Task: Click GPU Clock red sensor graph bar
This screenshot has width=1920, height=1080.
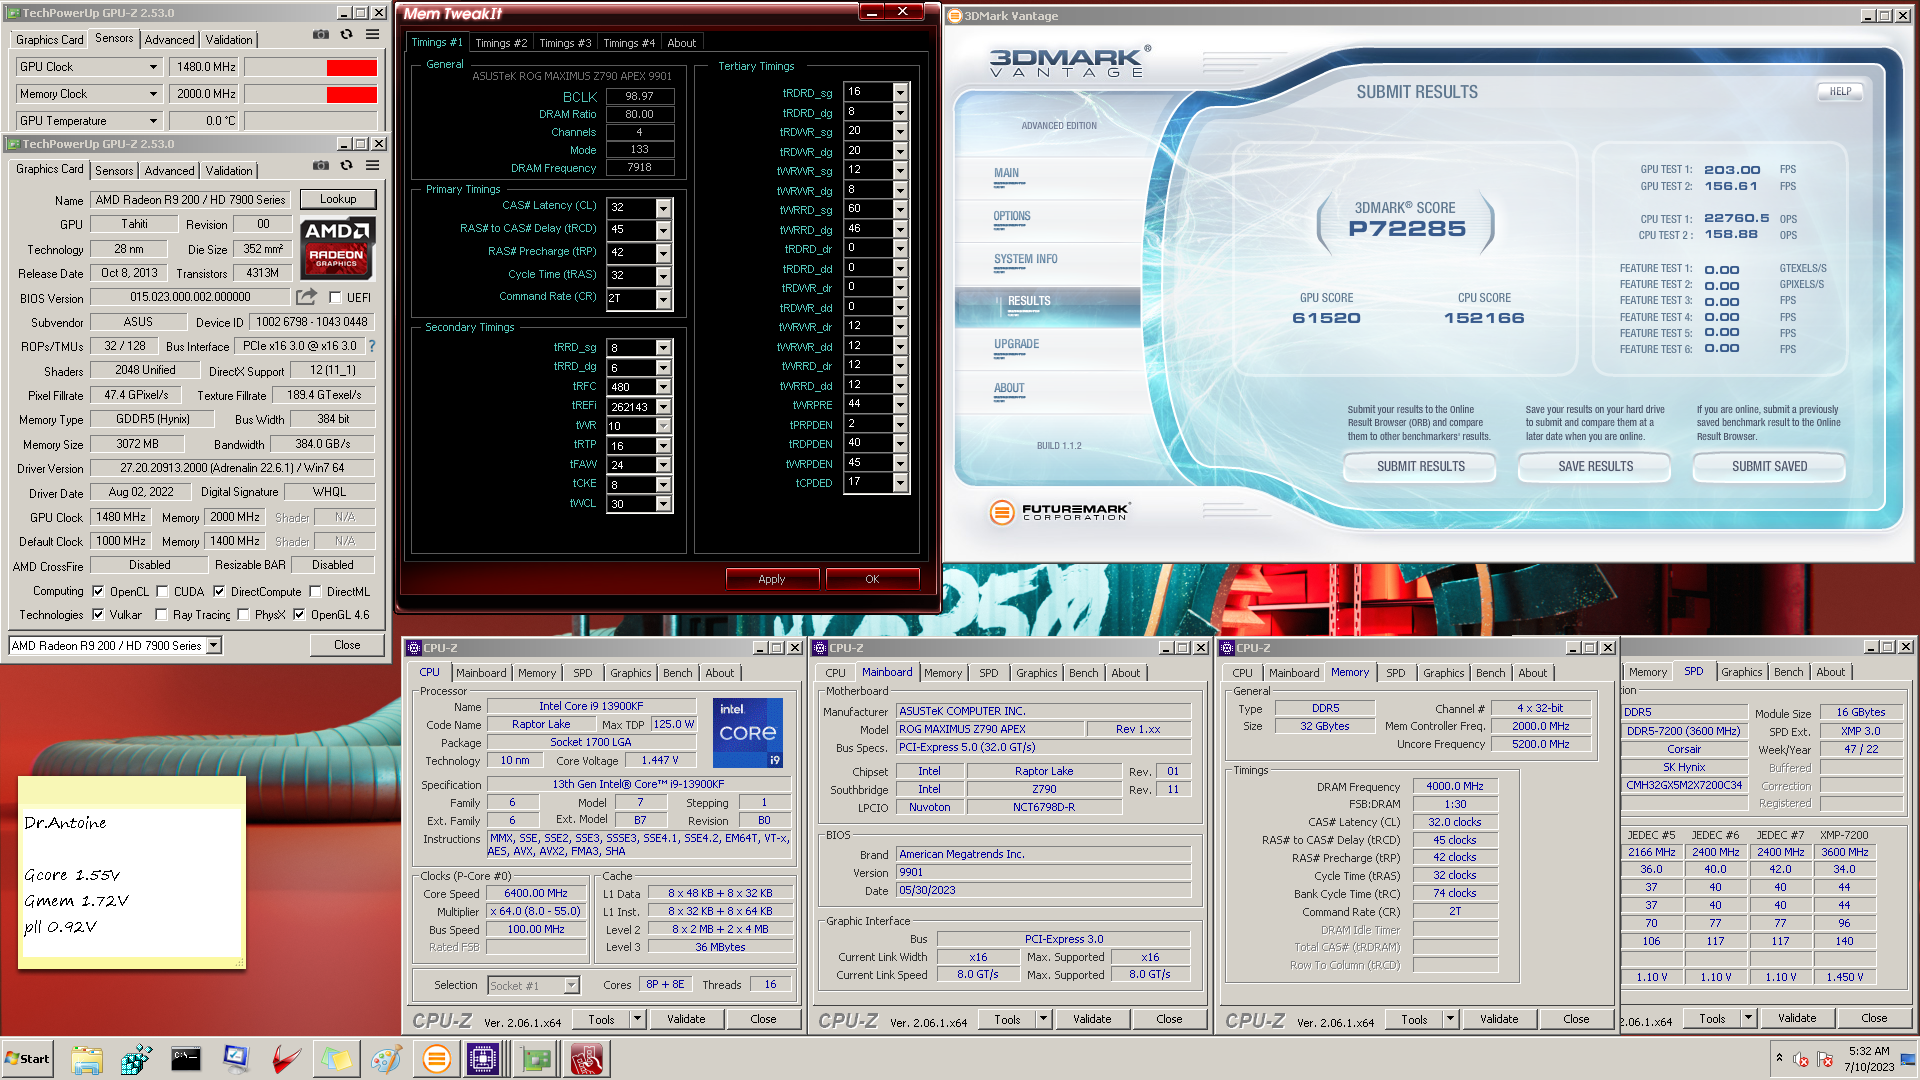Action: pos(352,67)
